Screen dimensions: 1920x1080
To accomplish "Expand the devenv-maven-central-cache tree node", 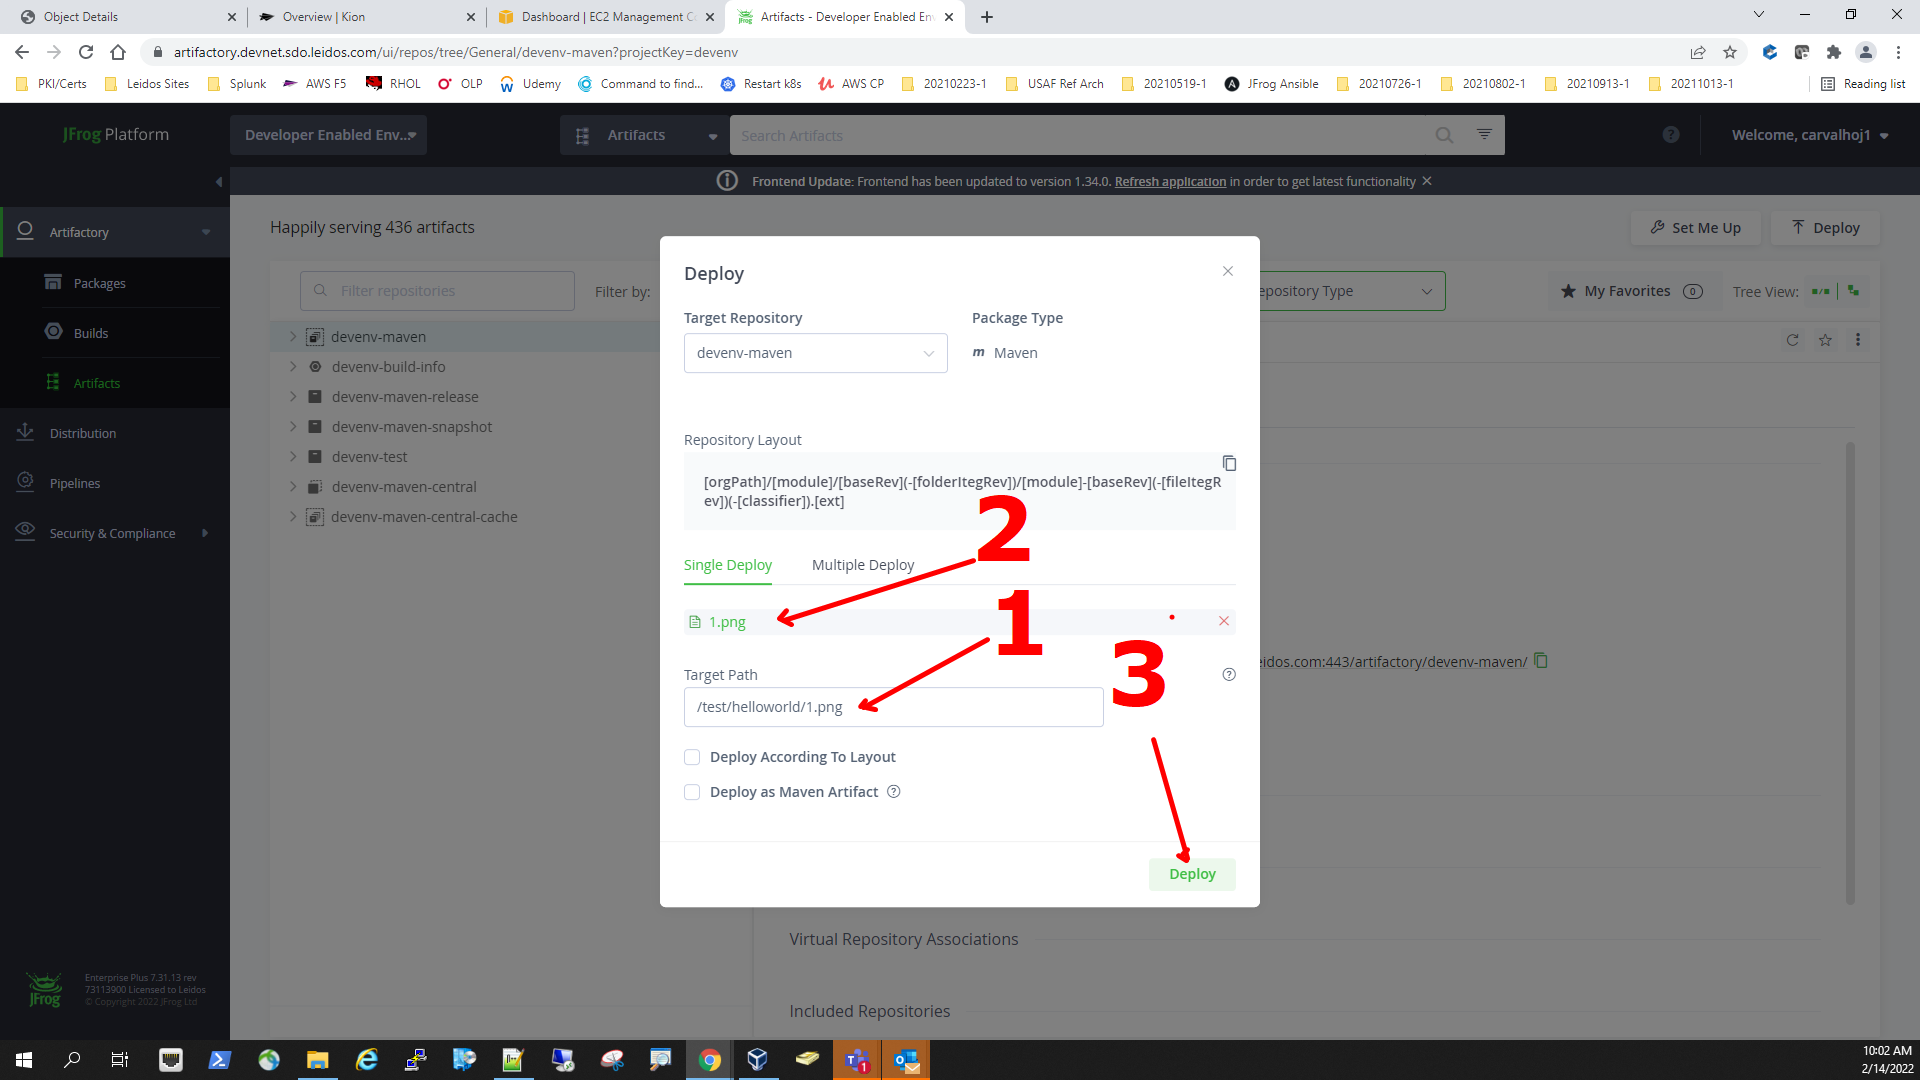I will (293, 517).
